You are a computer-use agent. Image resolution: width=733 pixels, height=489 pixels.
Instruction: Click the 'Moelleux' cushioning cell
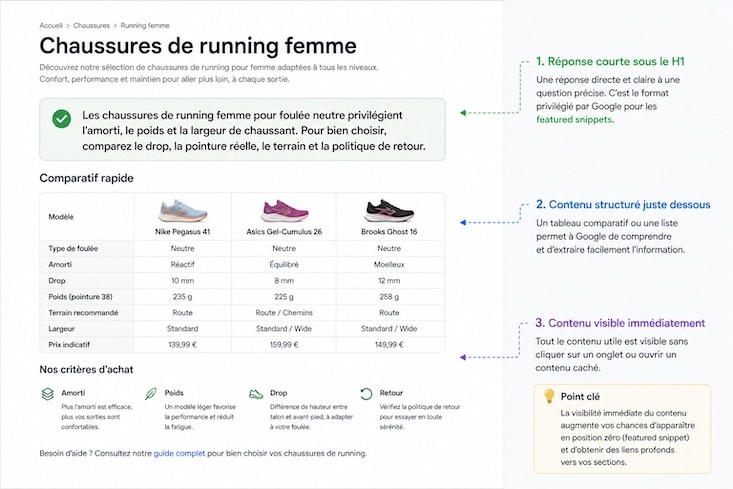click(389, 265)
